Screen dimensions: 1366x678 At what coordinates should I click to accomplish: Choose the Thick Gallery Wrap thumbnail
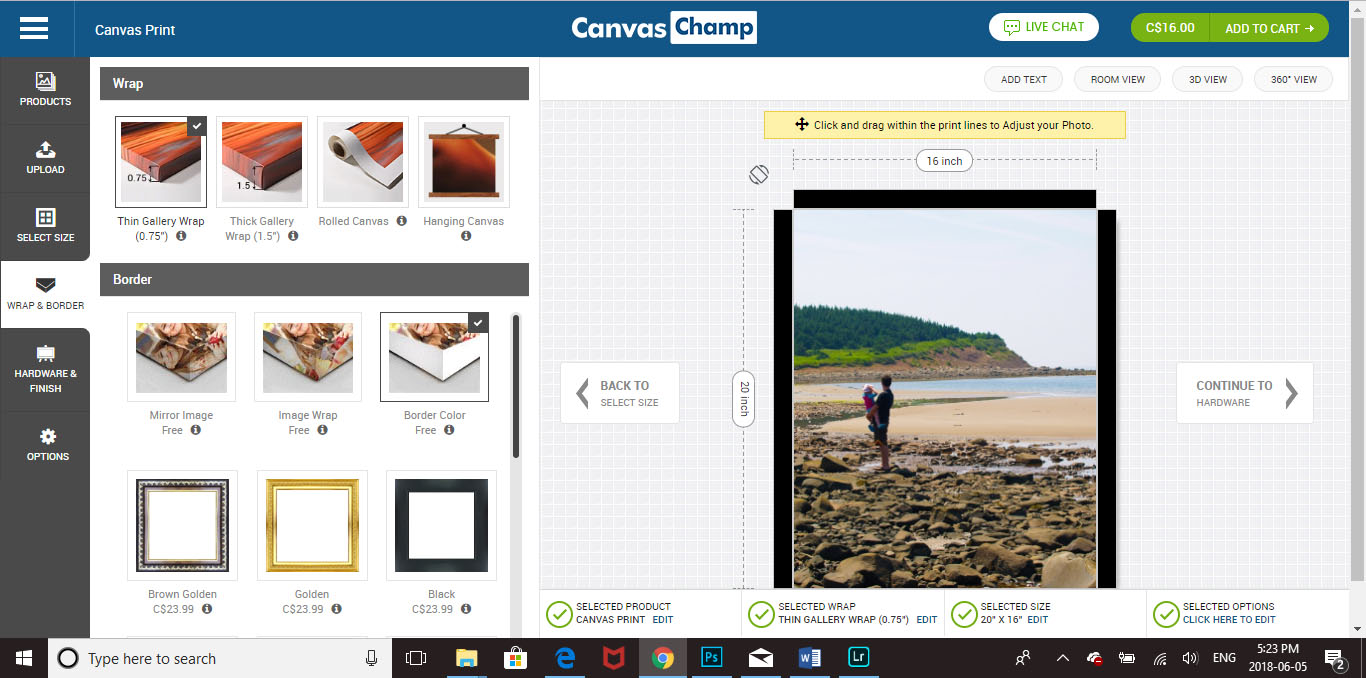(x=262, y=162)
